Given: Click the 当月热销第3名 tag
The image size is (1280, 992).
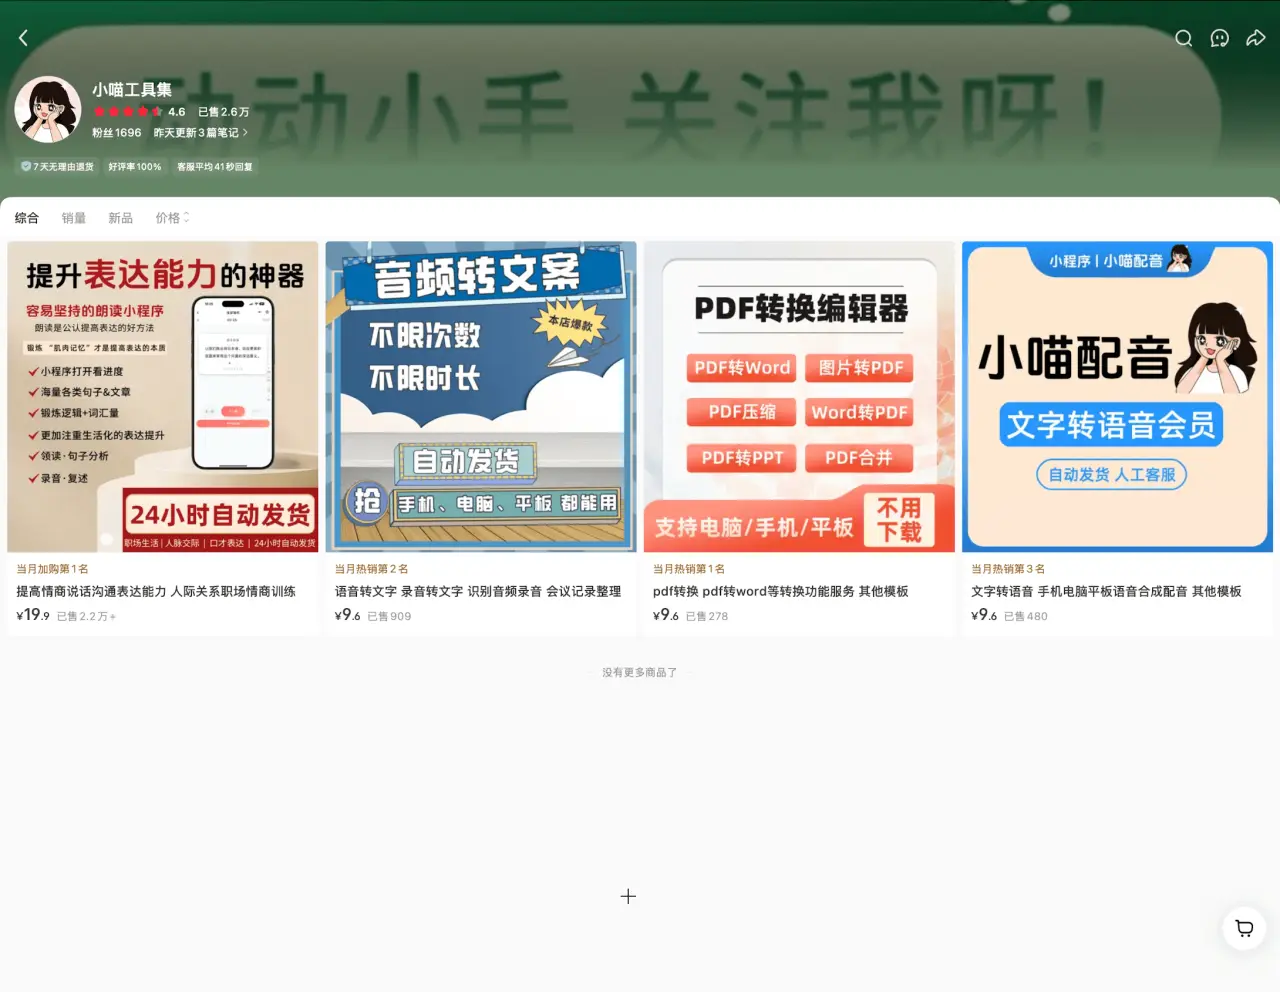Looking at the screenshot, I should 1008,569.
